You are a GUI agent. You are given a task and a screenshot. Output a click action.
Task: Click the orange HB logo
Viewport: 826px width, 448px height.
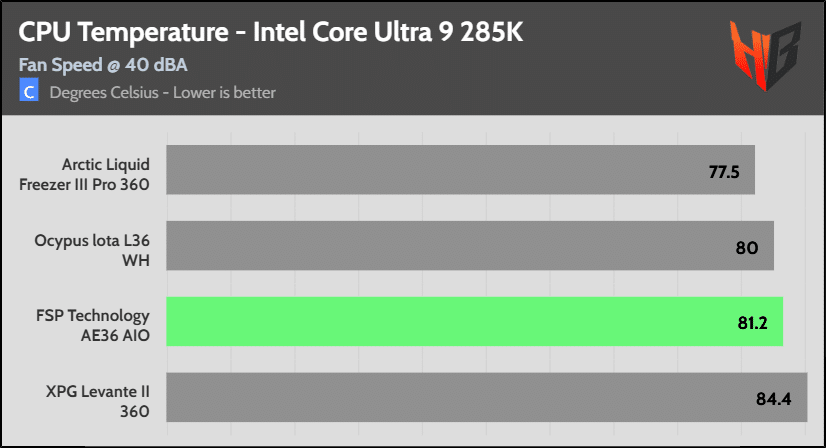tap(765, 55)
